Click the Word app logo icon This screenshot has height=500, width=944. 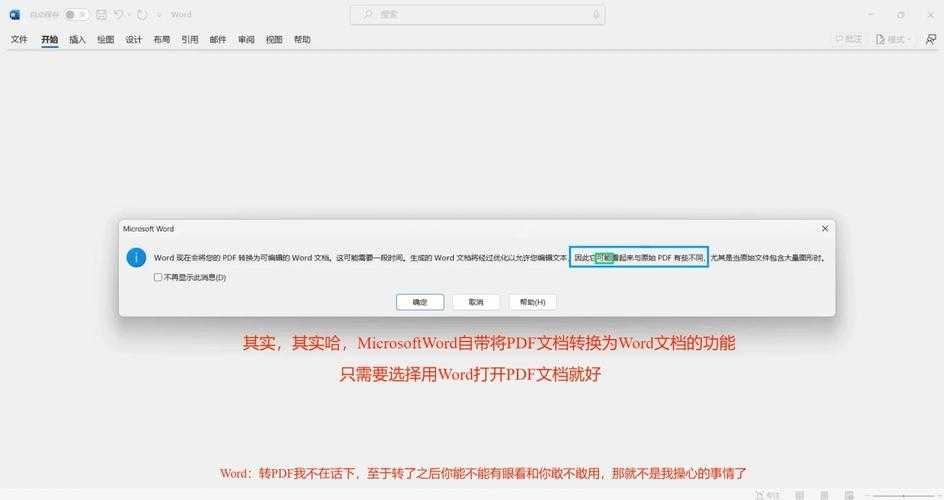click(15, 15)
